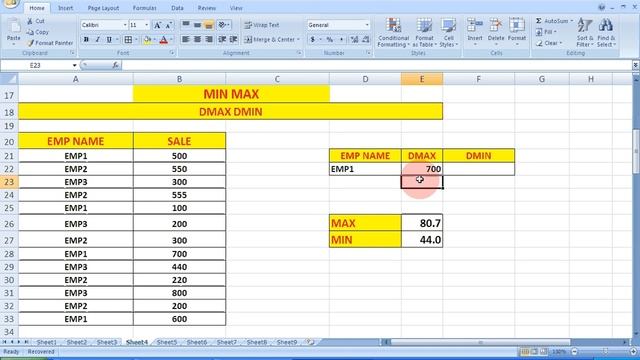
Task: Set Middle Align vertical alignment
Action: 197,25
